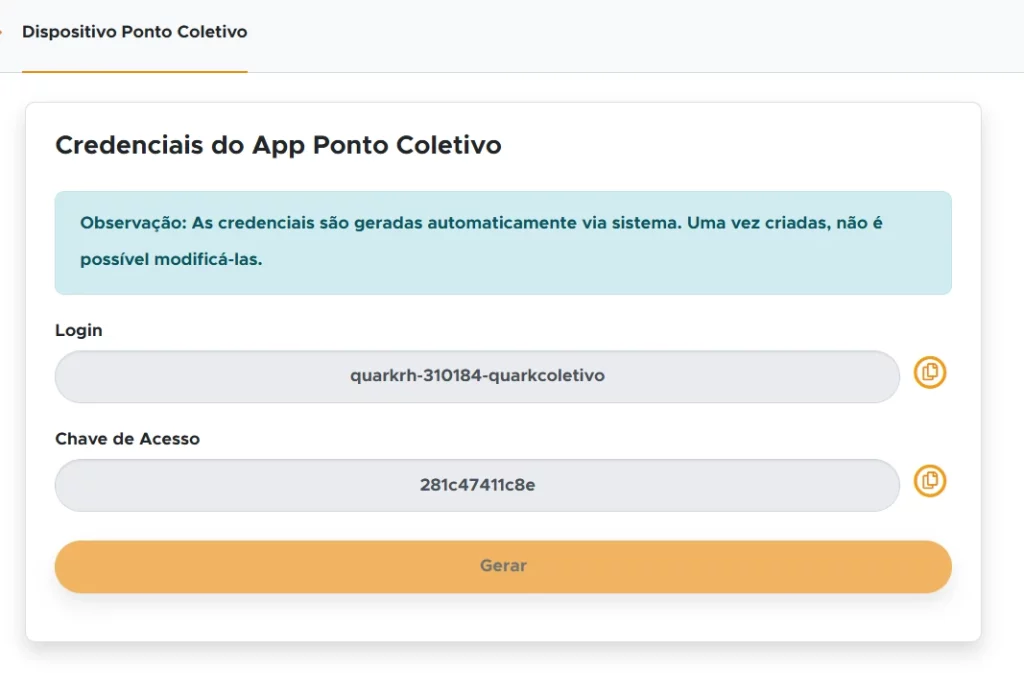
Task: Open the Dispositivo Ponto Coletivo tab
Action: [x=134, y=32]
